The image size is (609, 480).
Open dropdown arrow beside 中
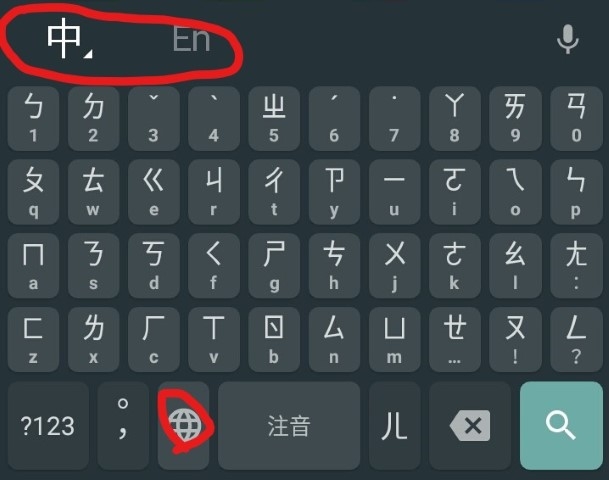pyautogui.click(x=88, y=54)
